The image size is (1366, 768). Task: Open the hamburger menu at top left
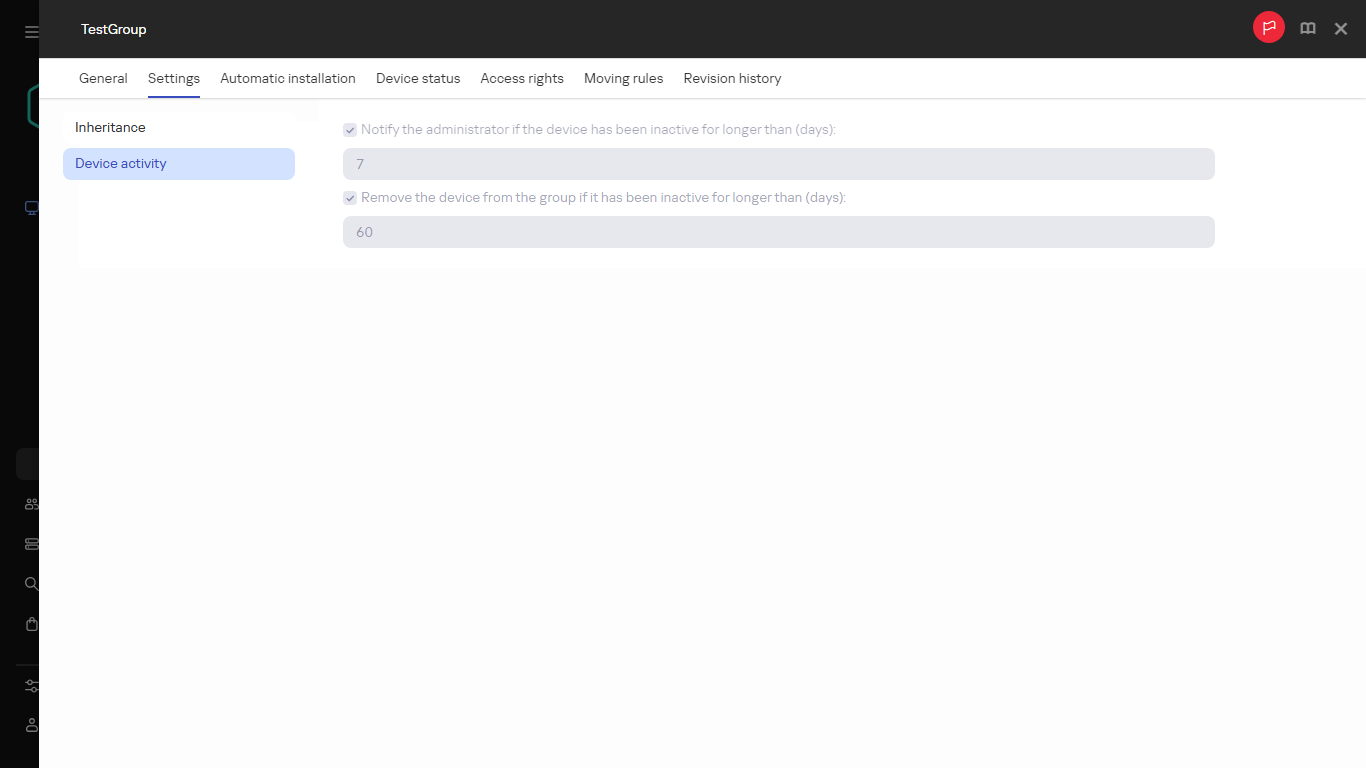(x=29, y=29)
